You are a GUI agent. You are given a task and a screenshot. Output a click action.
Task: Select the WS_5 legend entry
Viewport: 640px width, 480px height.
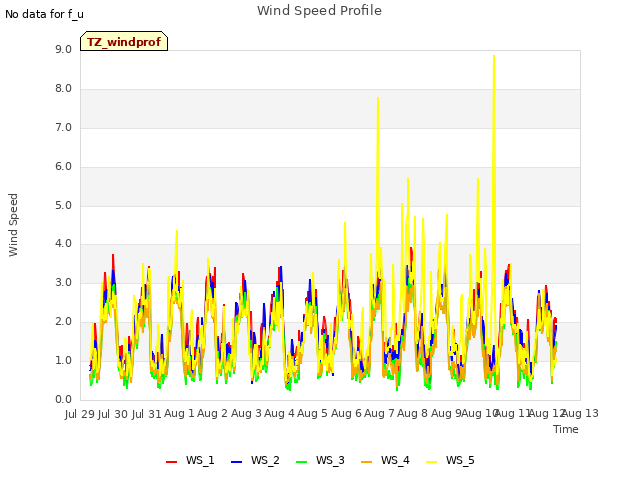click(x=450, y=460)
